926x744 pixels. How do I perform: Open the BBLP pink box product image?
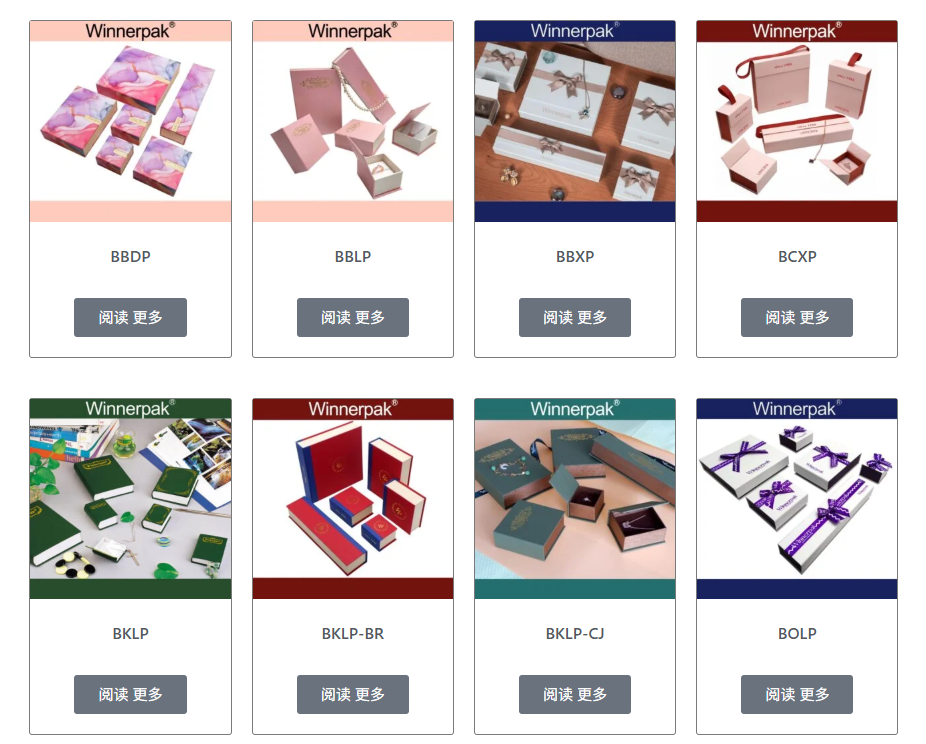point(353,122)
